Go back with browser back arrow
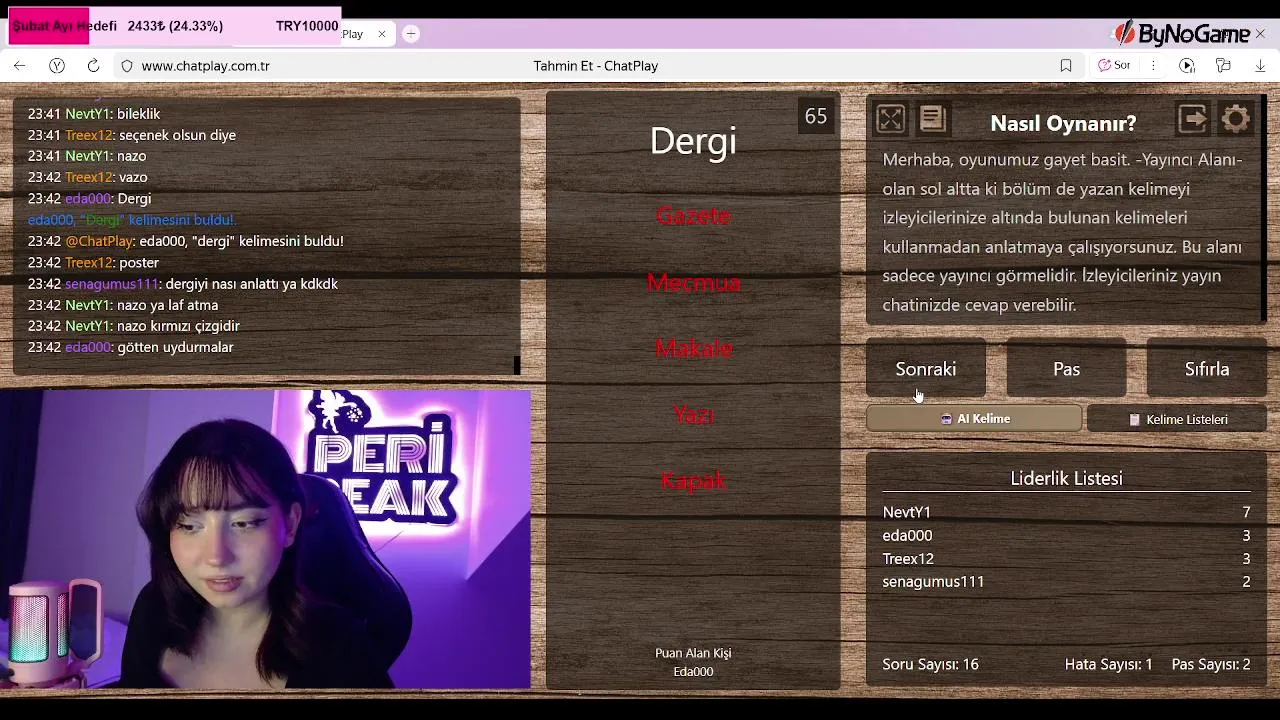1280x720 pixels. click(x=20, y=66)
